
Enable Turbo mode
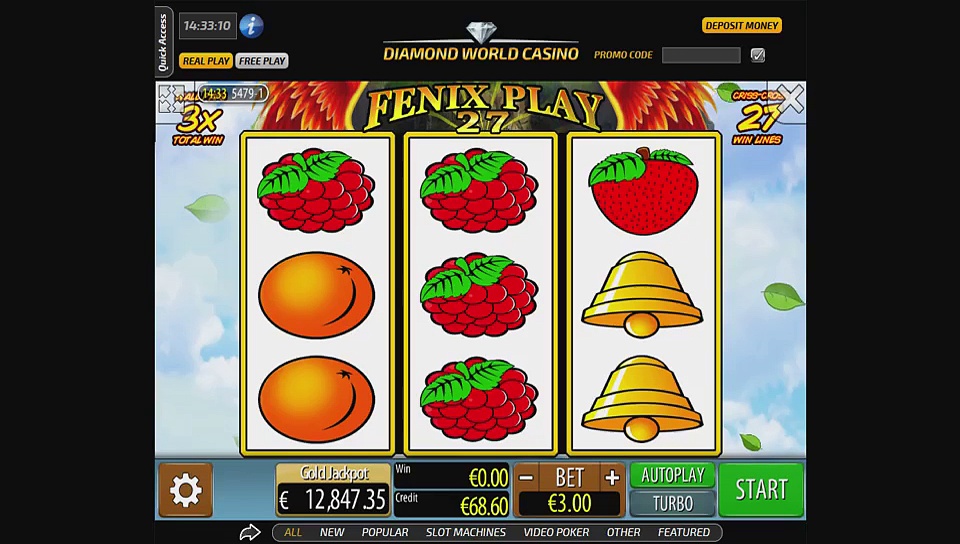point(672,504)
